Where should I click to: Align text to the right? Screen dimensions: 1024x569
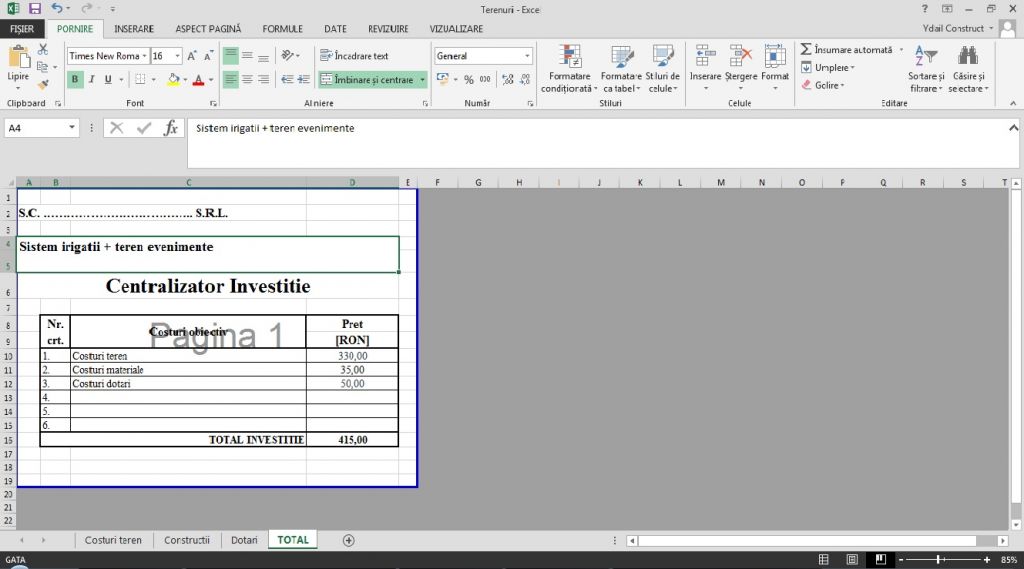(x=263, y=80)
